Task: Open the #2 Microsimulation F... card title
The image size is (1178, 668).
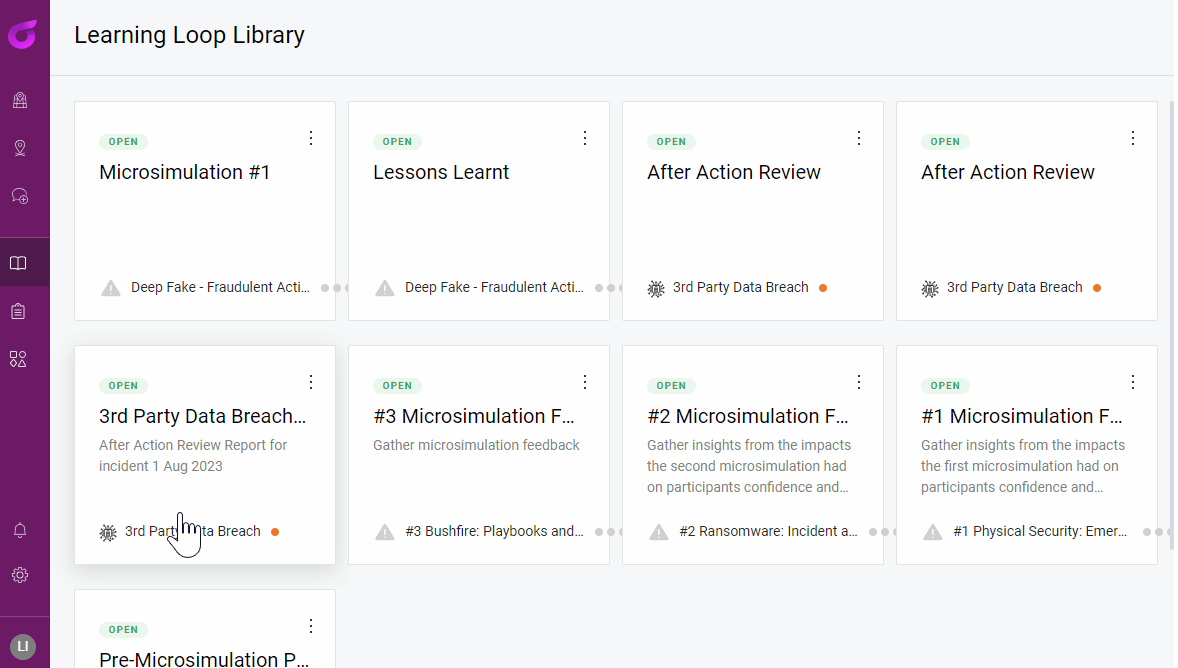Action: [x=748, y=416]
